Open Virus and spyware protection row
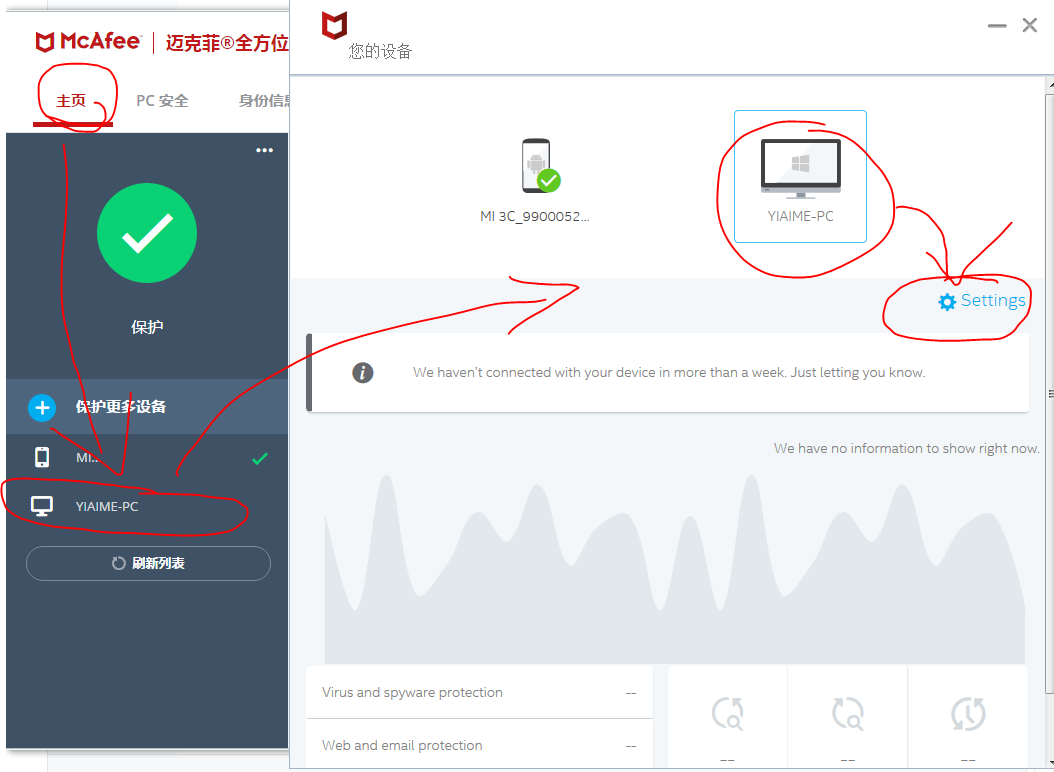 click(479, 693)
